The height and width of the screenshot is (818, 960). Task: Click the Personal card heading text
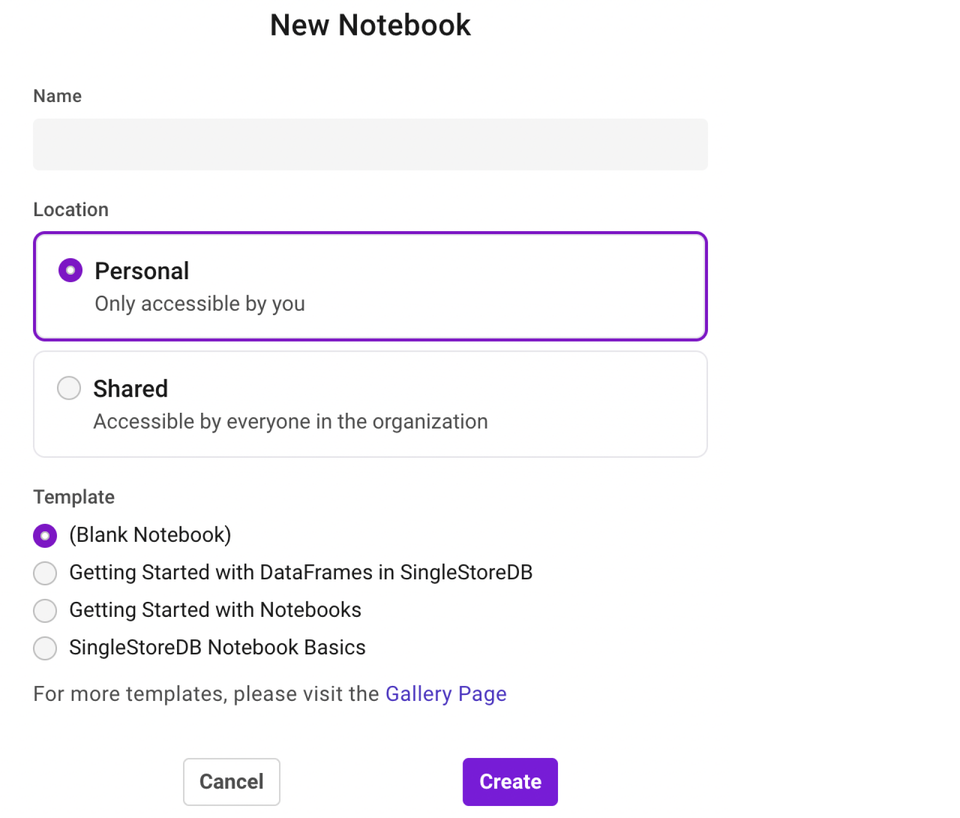coord(141,271)
